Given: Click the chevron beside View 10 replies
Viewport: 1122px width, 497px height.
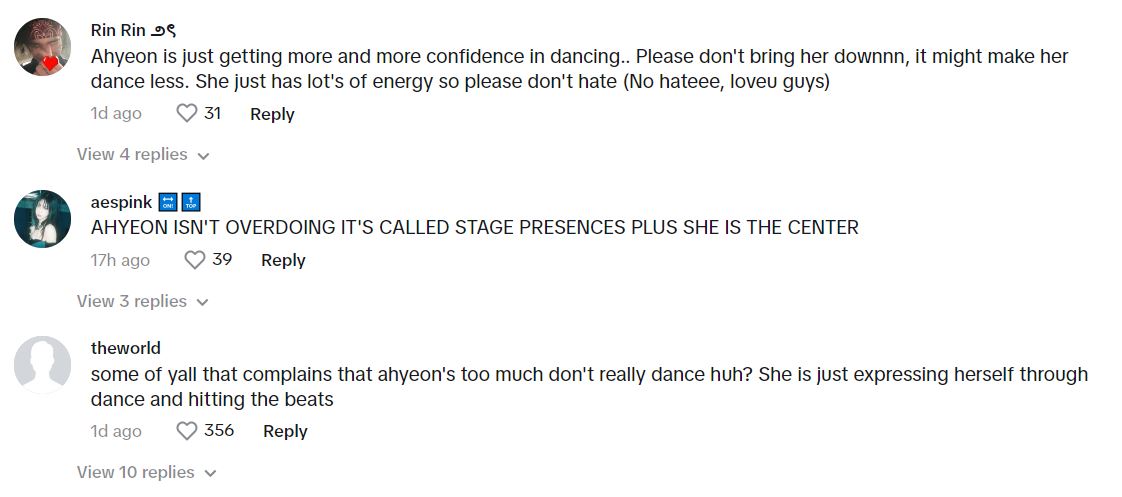Looking at the screenshot, I should click(x=210, y=473).
